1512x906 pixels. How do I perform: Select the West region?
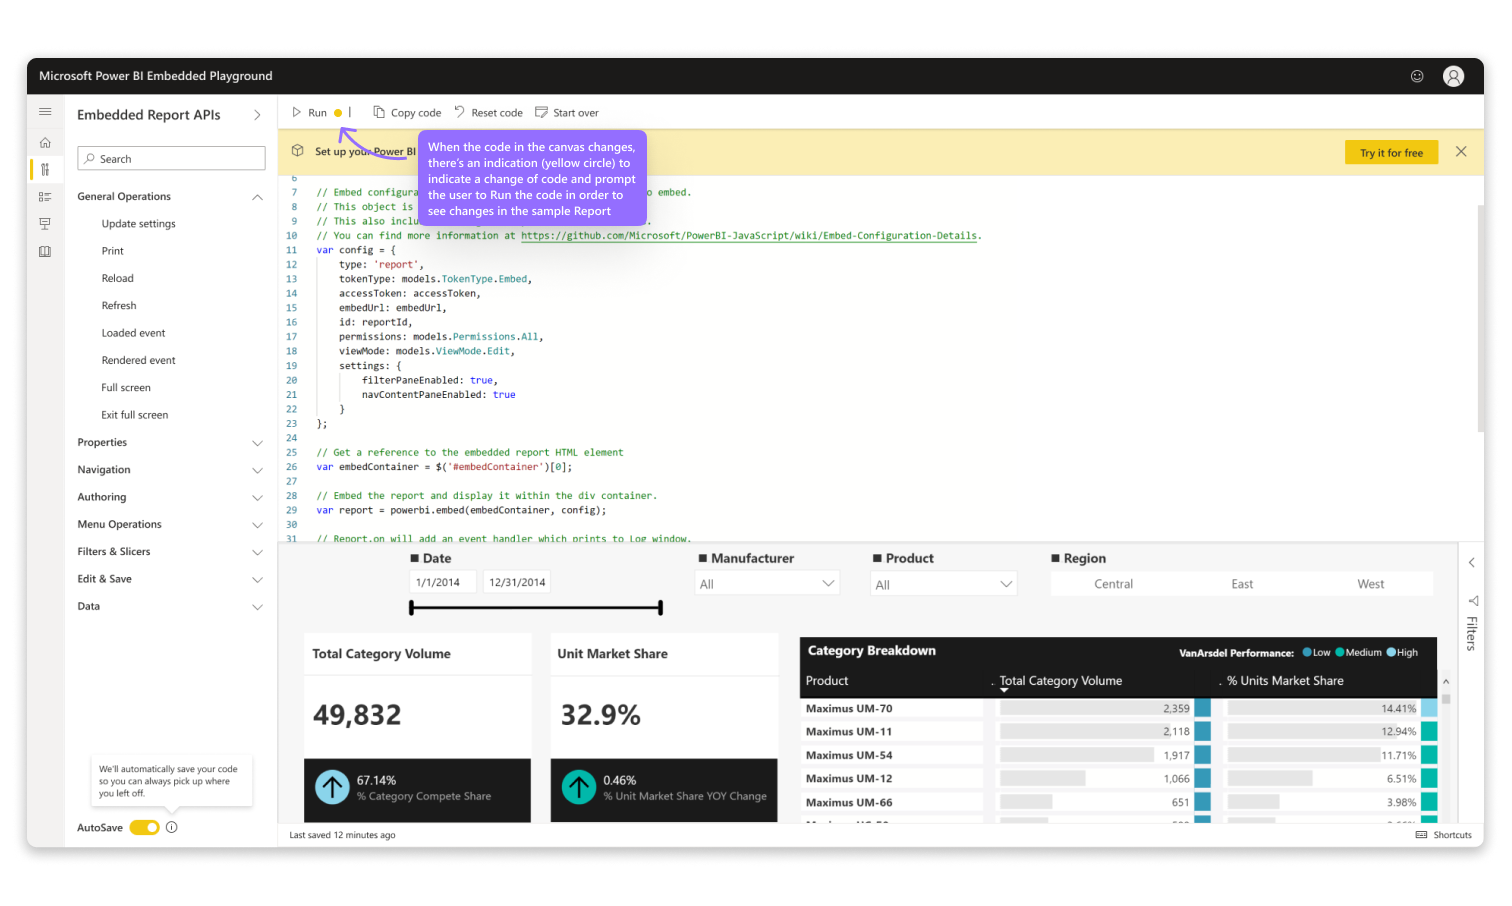click(1371, 584)
